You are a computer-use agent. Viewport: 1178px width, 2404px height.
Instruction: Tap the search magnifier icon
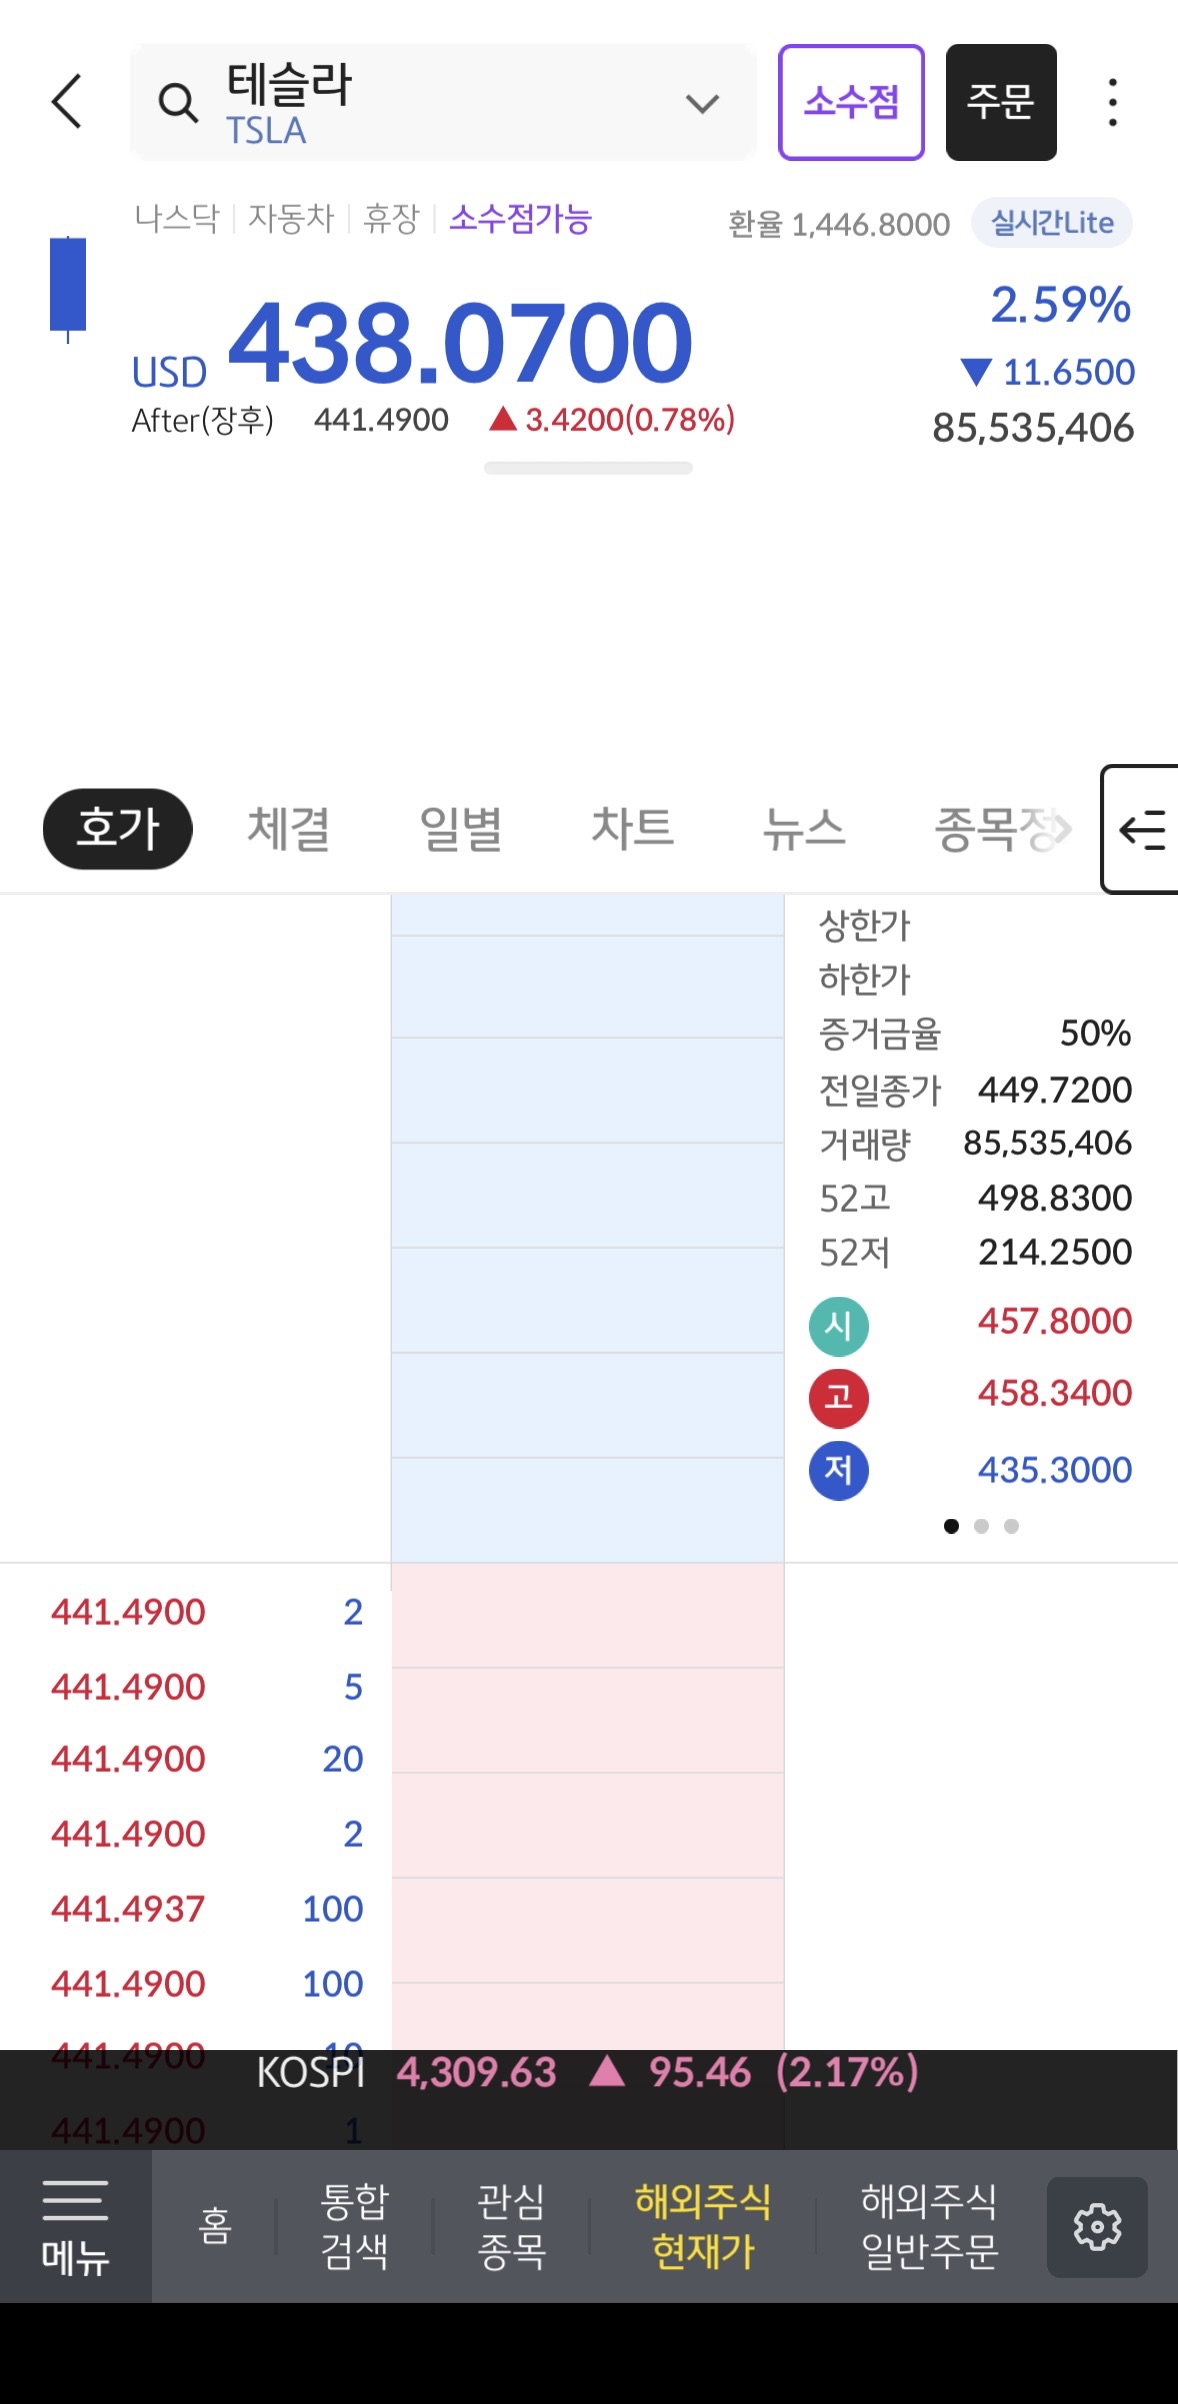point(178,102)
